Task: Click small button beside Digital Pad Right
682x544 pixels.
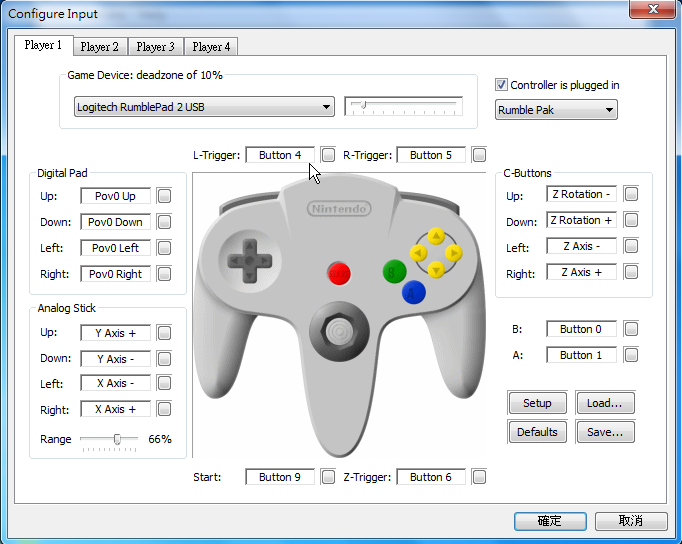Action: click(x=164, y=274)
